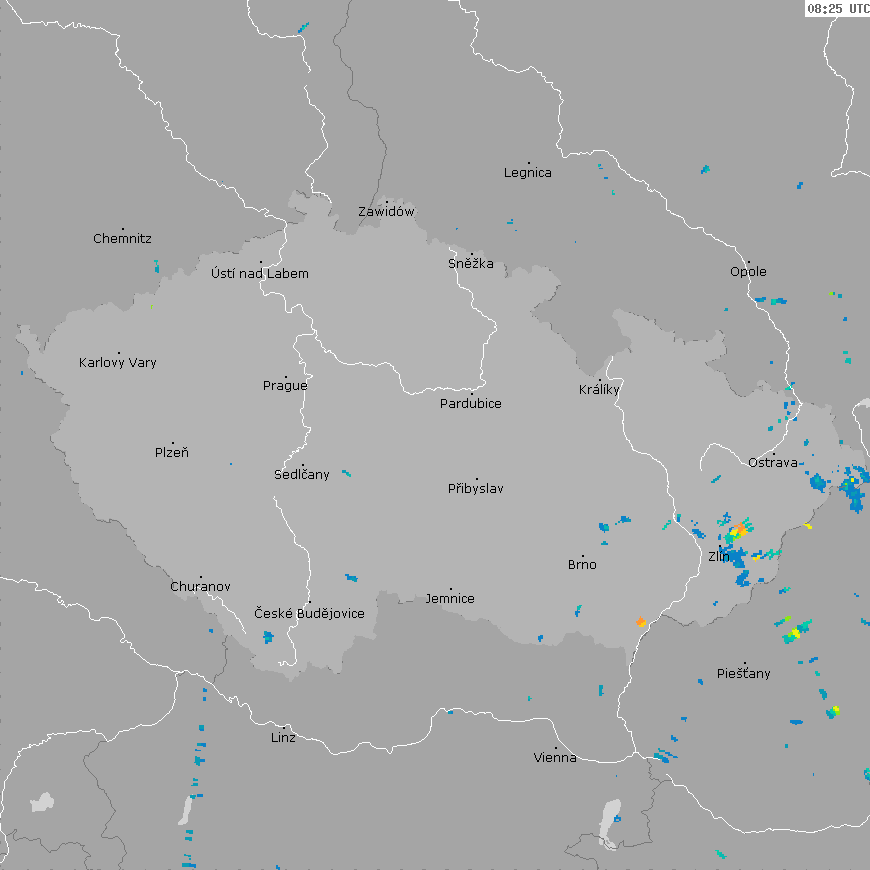The height and width of the screenshot is (870, 870).
Task: Select the Opole city label
Action: [x=748, y=272]
